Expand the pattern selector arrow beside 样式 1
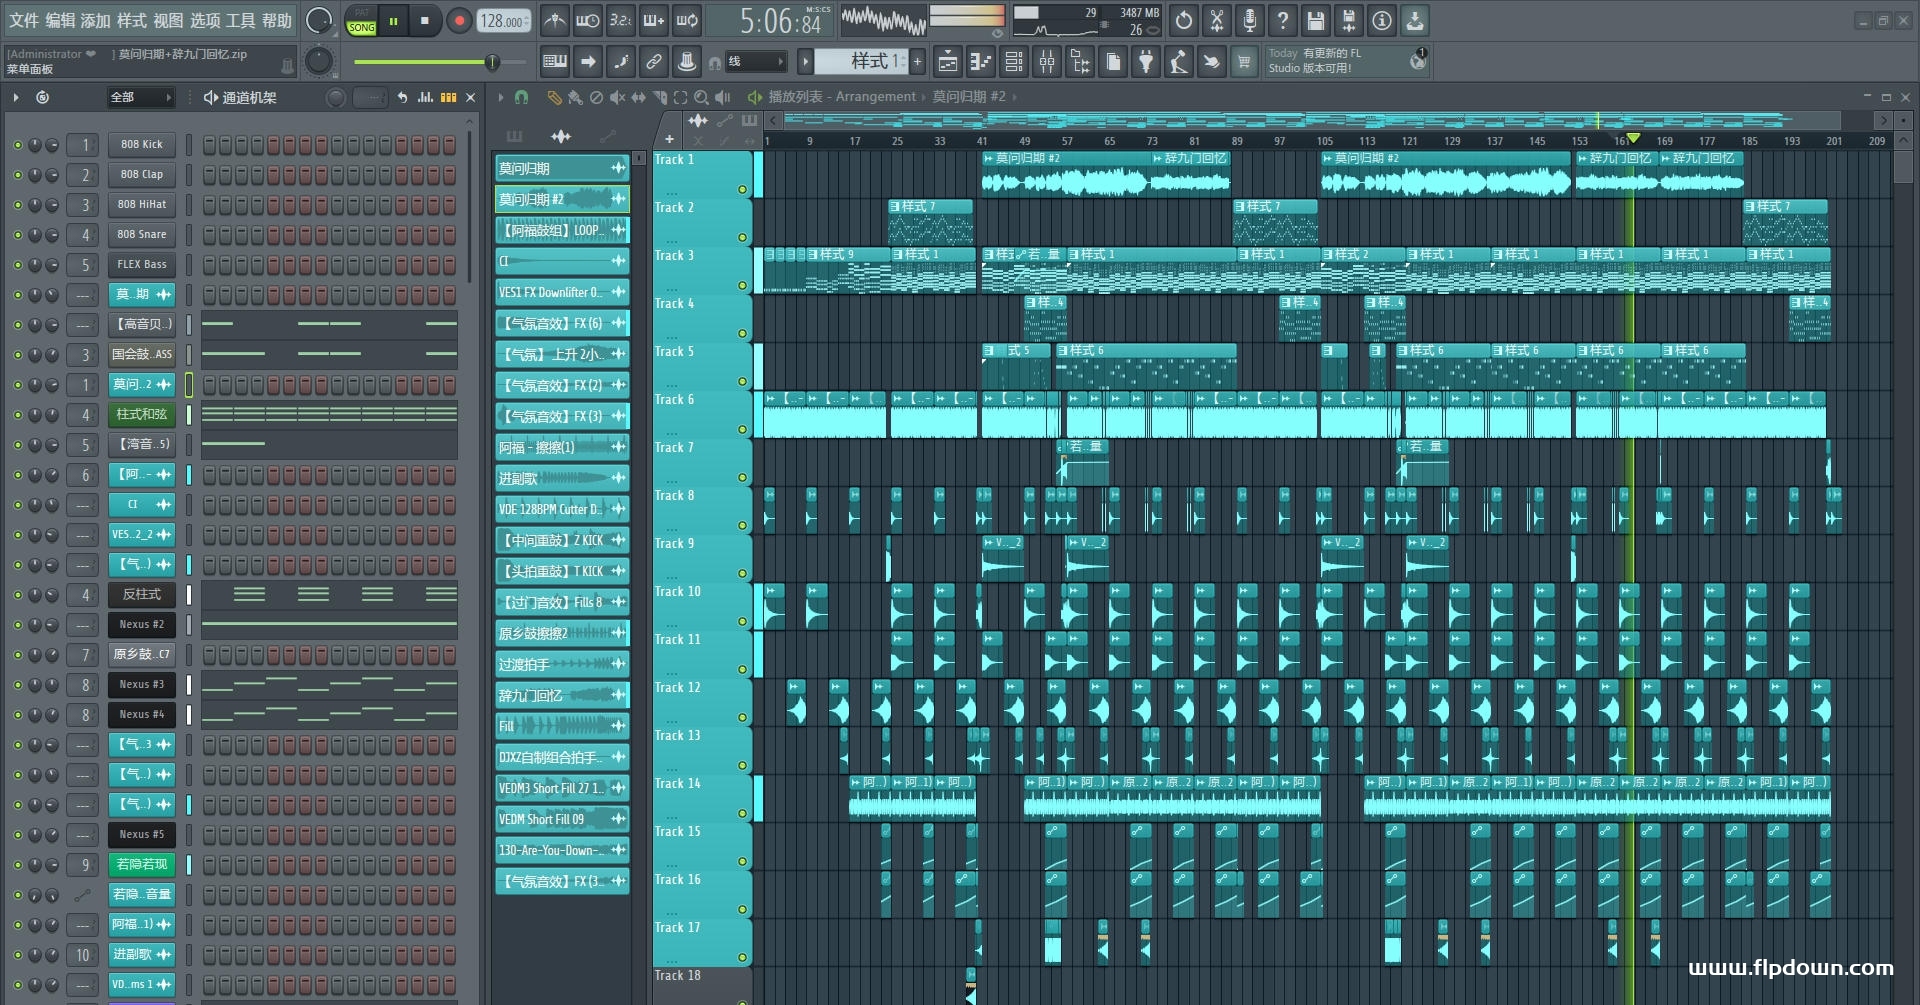 pos(805,62)
